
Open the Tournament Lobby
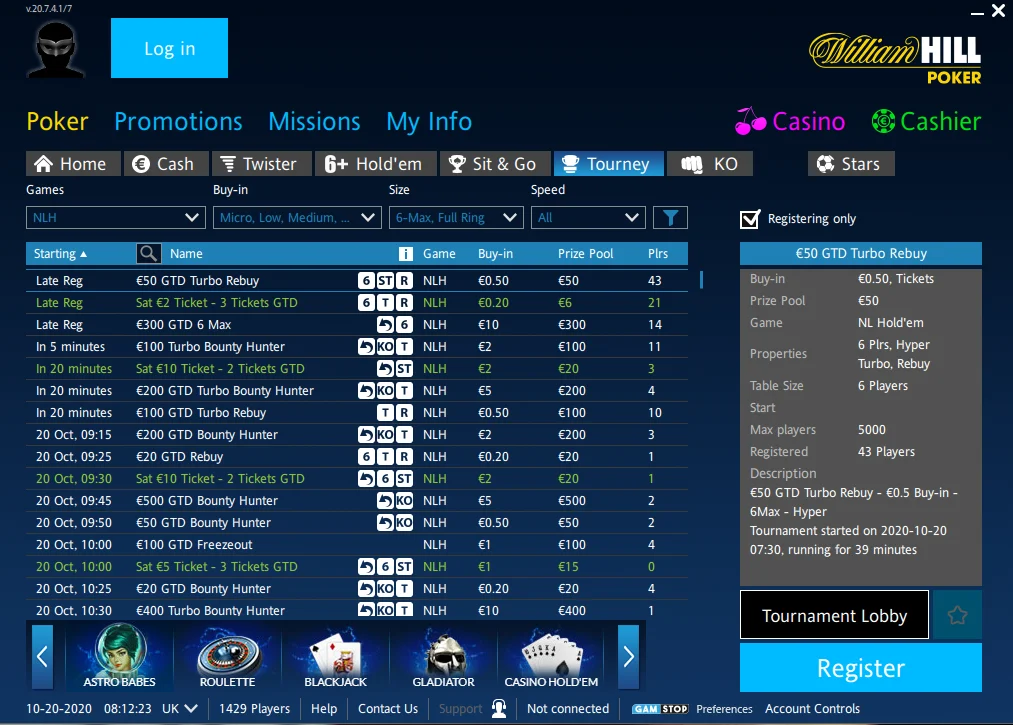[x=834, y=615]
